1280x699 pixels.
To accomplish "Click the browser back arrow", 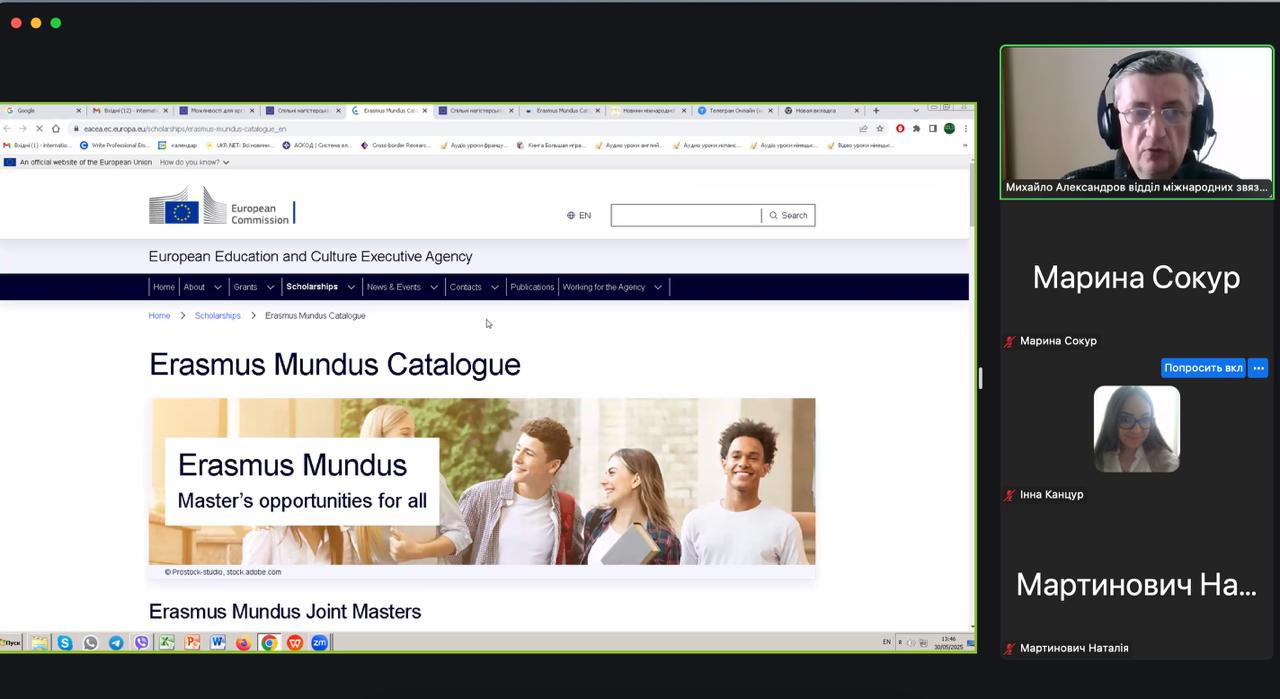I will pyautogui.click(x=7, y=128).
